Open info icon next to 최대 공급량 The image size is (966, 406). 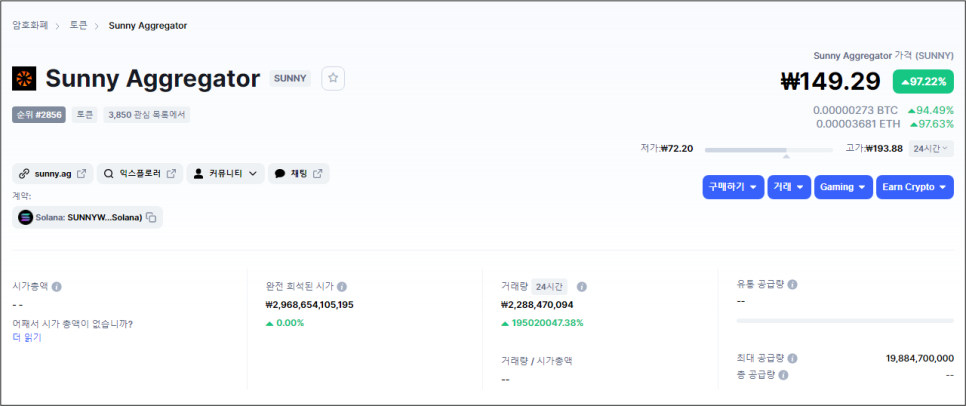tap(793, 359)
